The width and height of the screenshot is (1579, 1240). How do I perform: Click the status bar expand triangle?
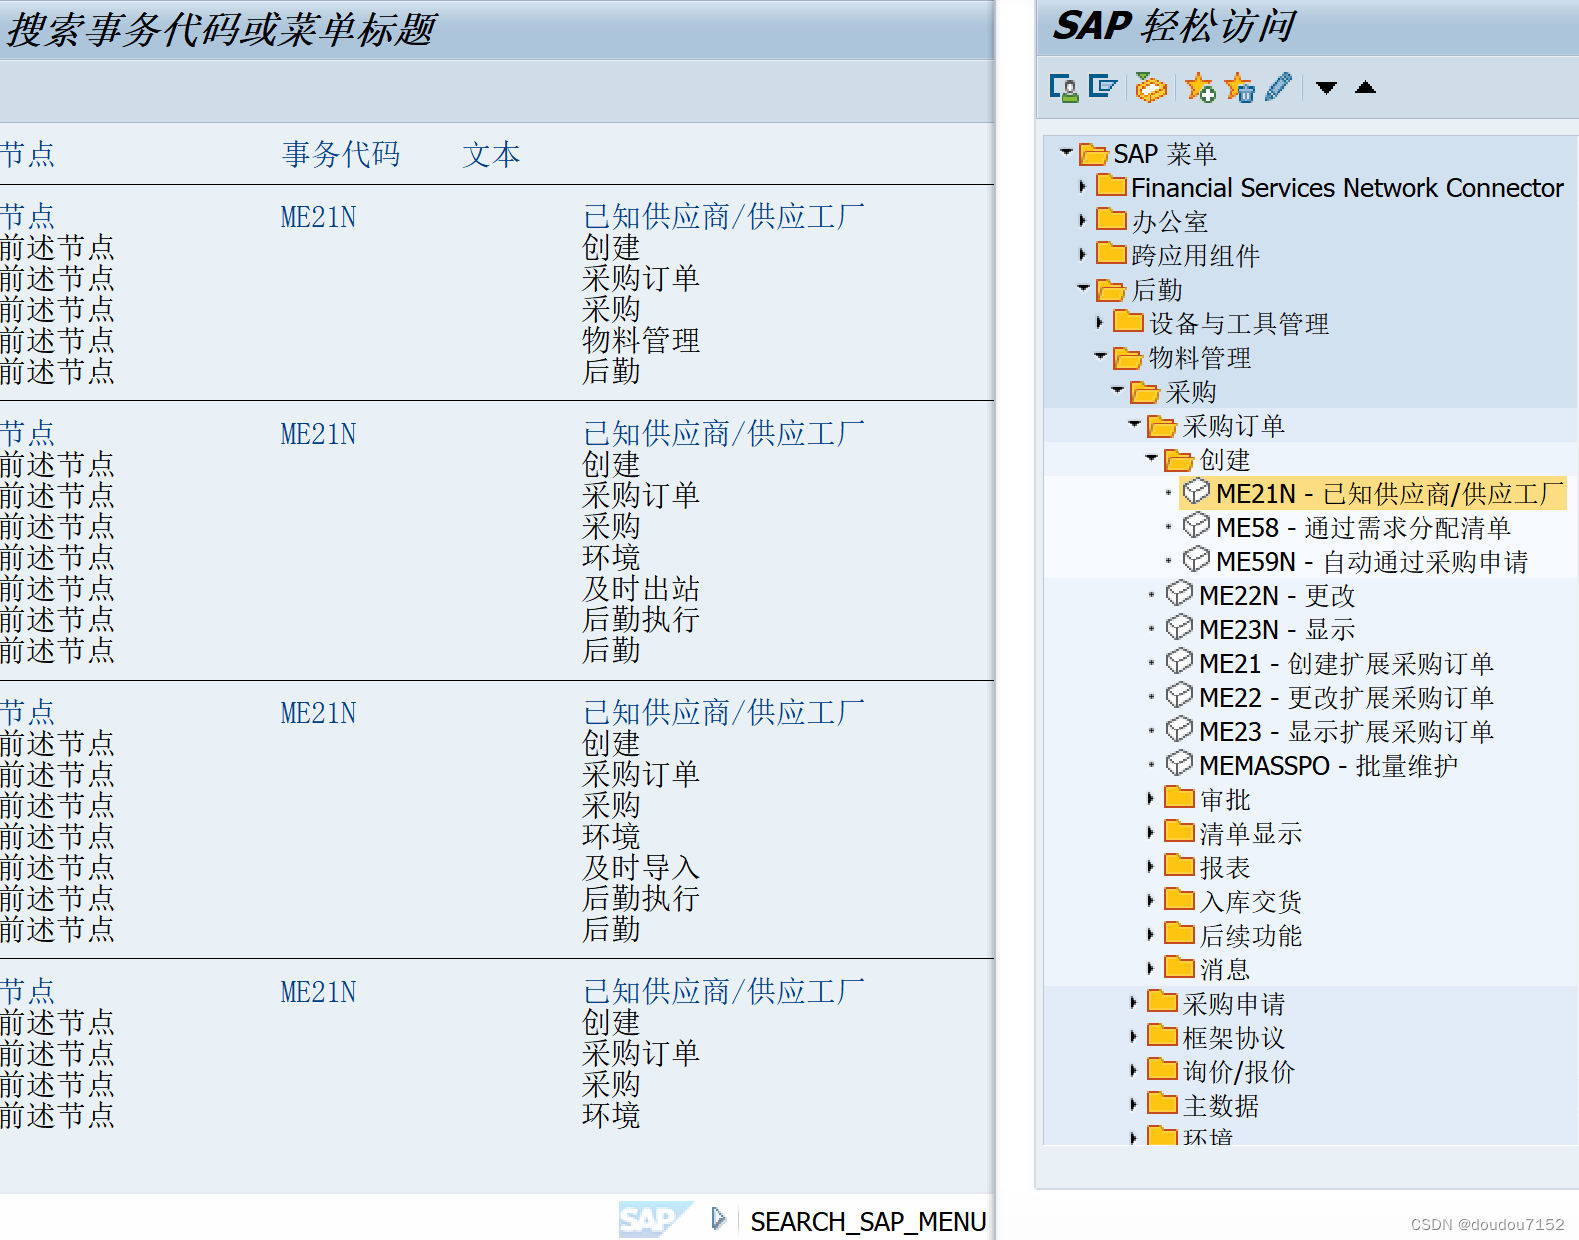click(718, 1219)
